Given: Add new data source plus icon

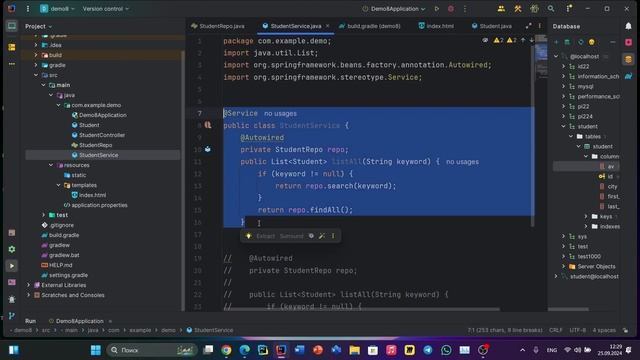Looking at the screenshot, I should click(x=556, y=42).
